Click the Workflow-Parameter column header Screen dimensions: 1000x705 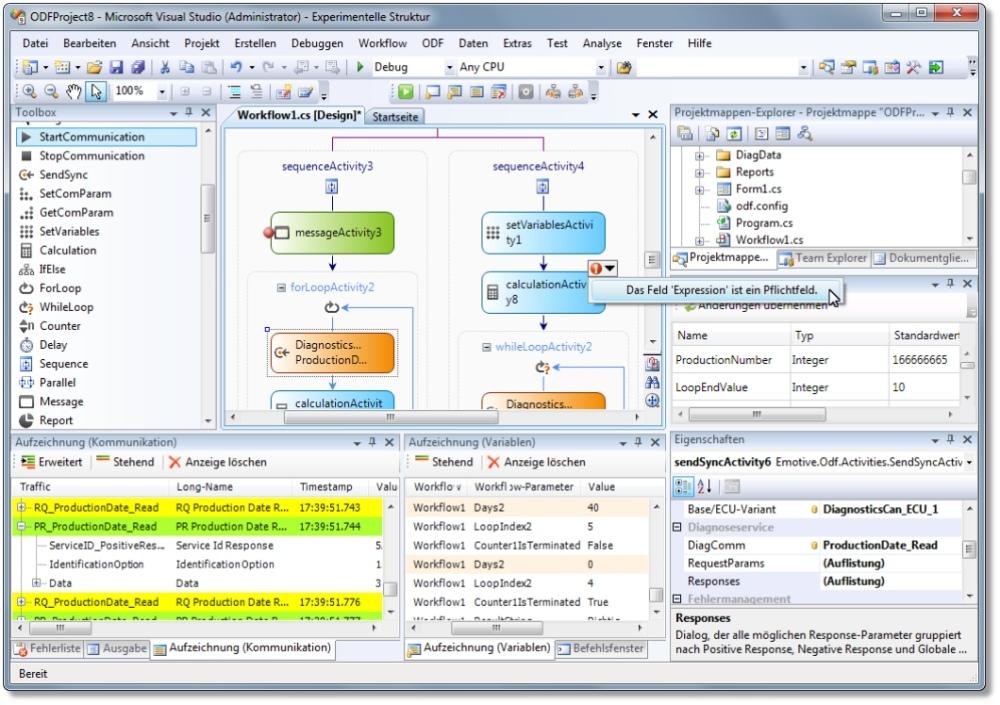click(526, 487)
